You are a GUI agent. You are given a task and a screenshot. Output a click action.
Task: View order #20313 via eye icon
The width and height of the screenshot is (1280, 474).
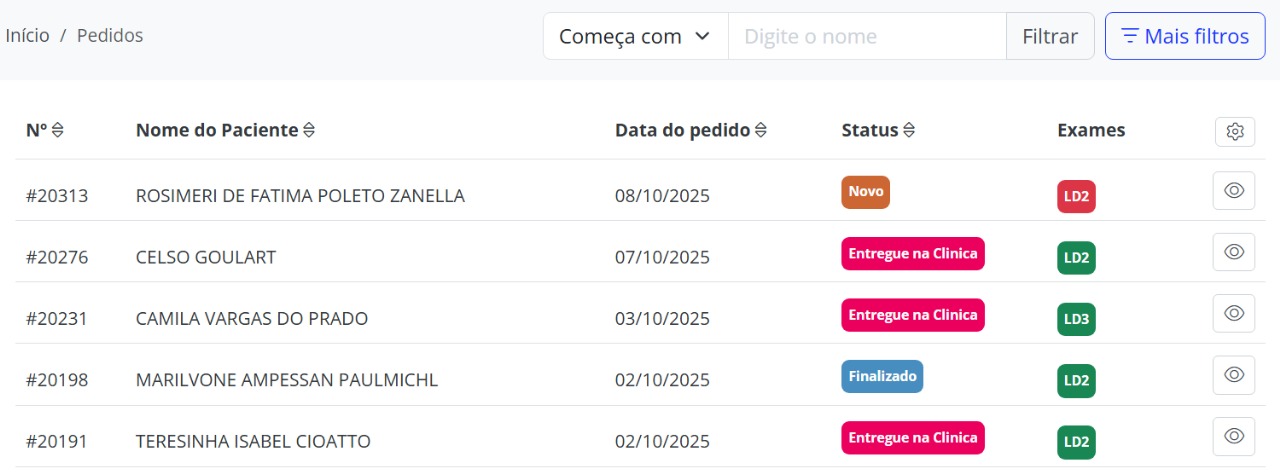(x=1234, y=191)
